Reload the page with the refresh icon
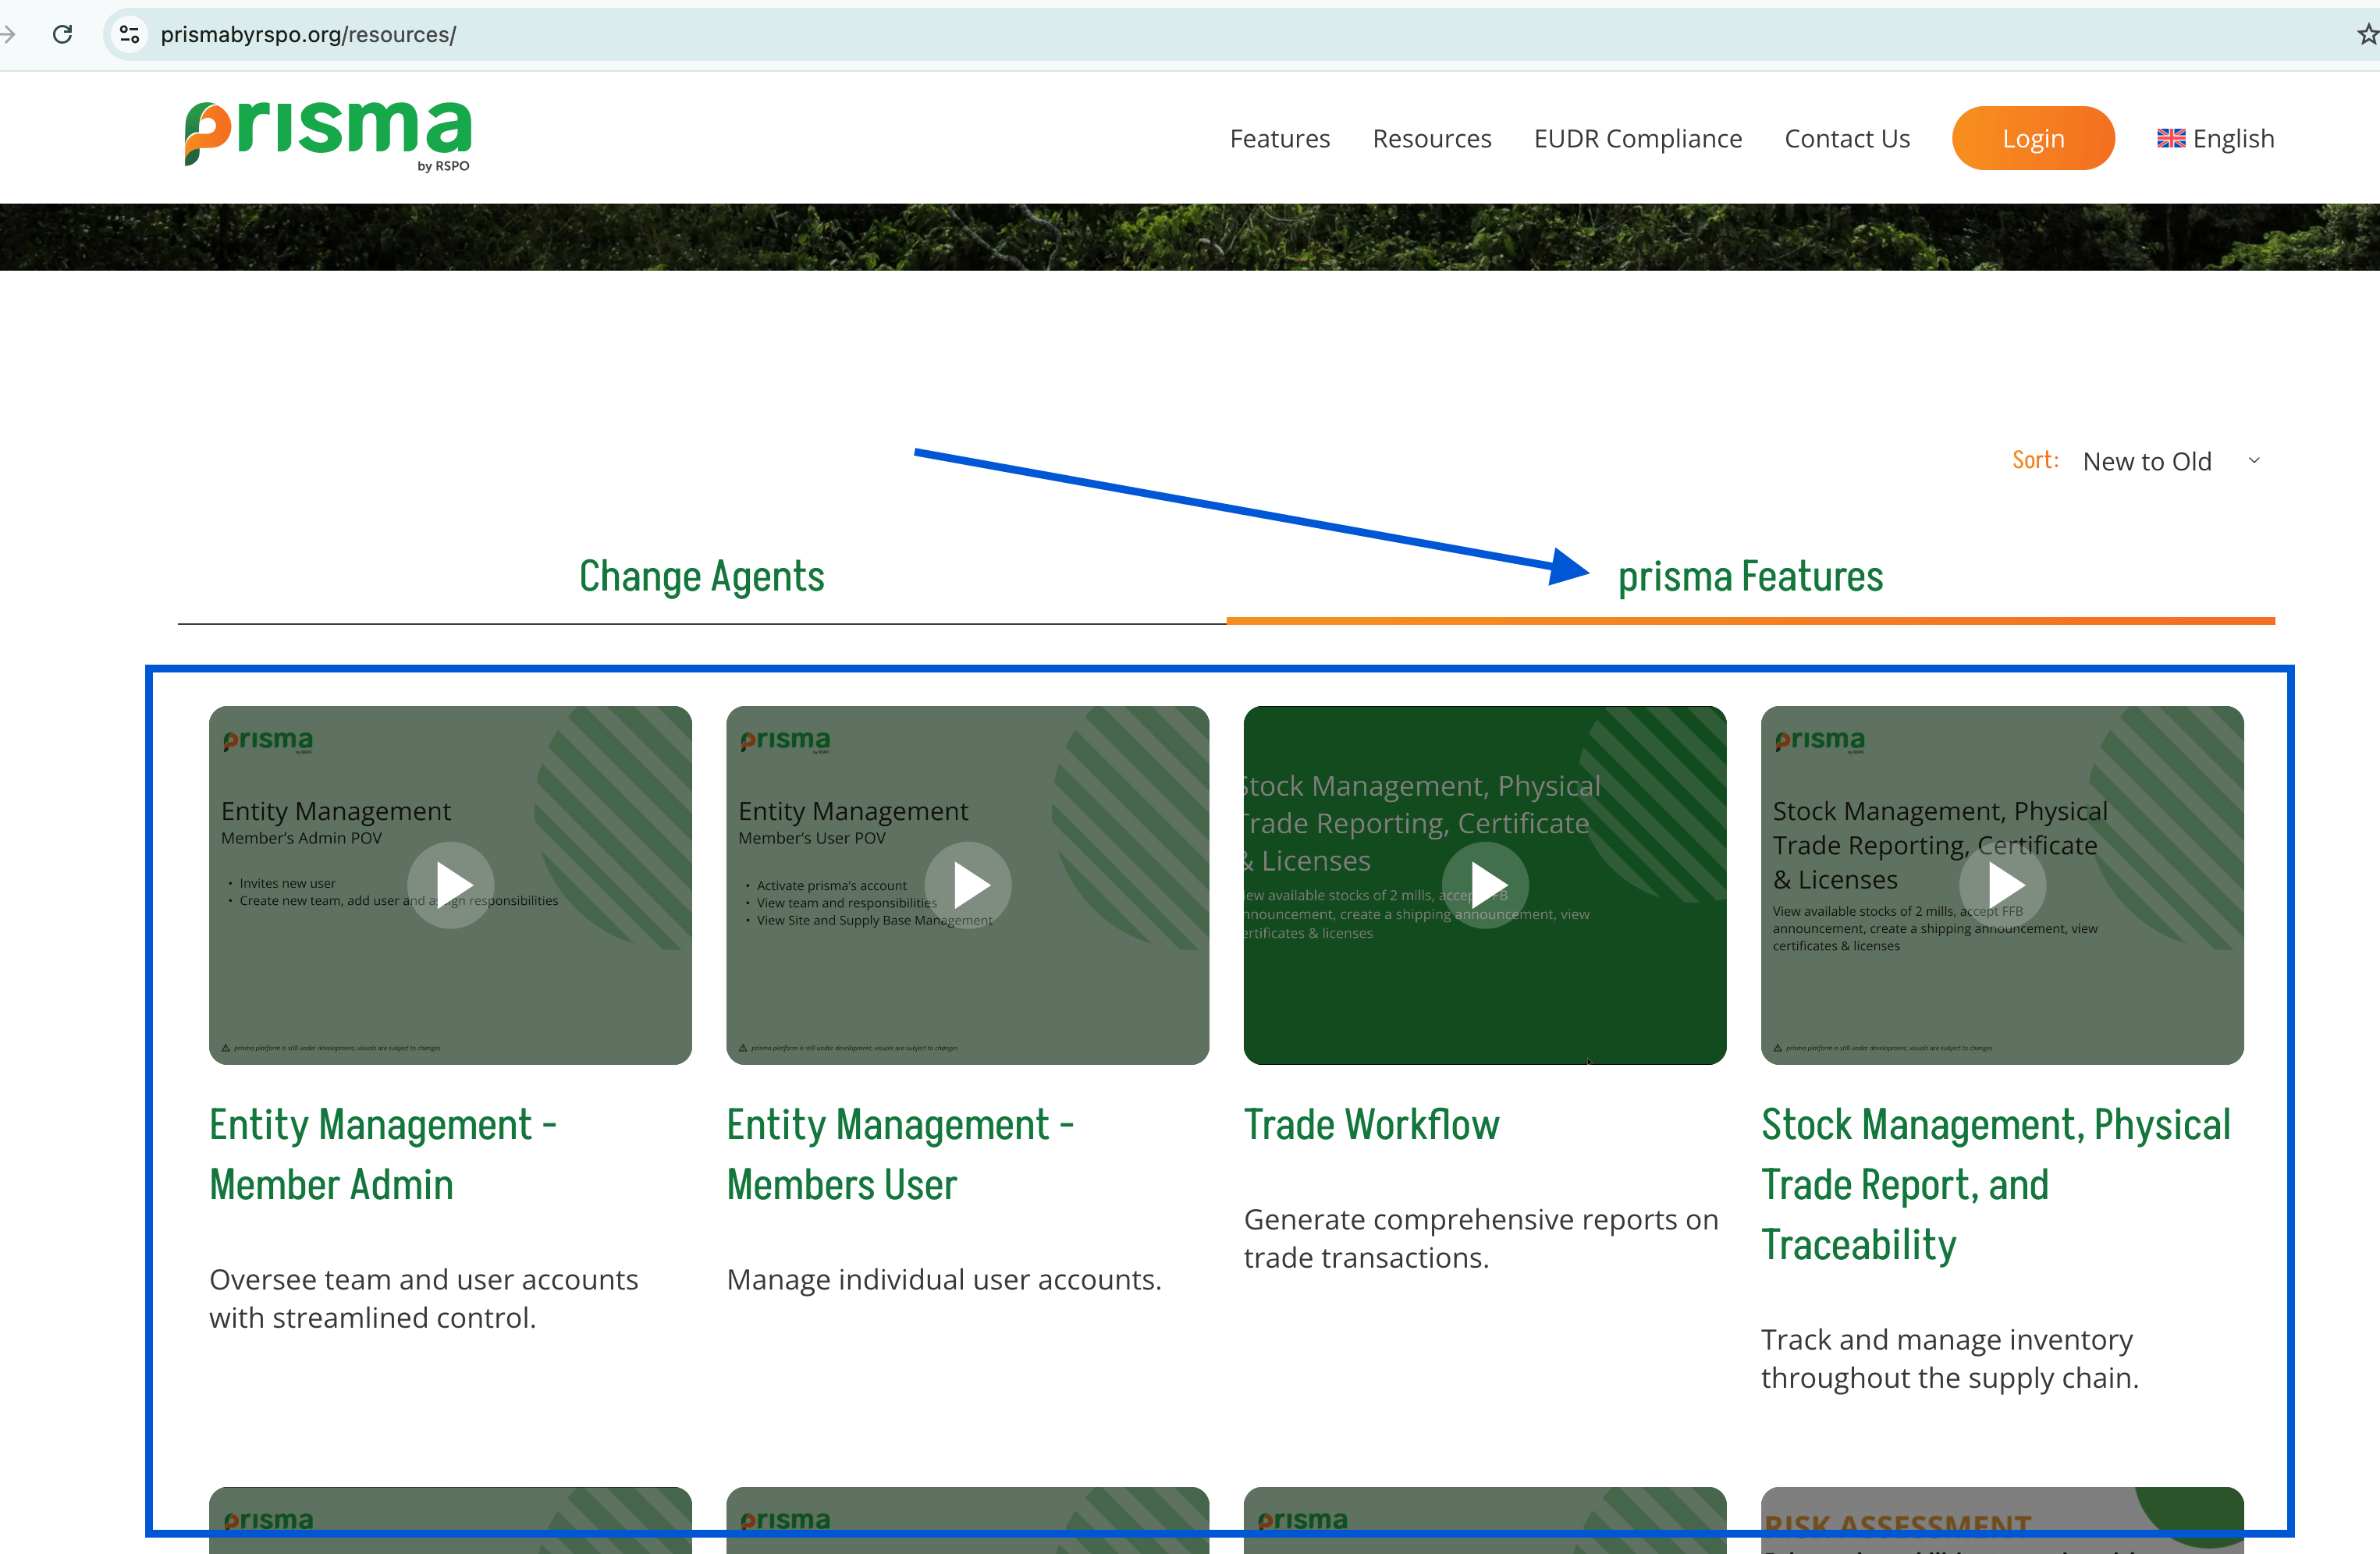This screenshot has width=2380, height=1554. (62, 34)
